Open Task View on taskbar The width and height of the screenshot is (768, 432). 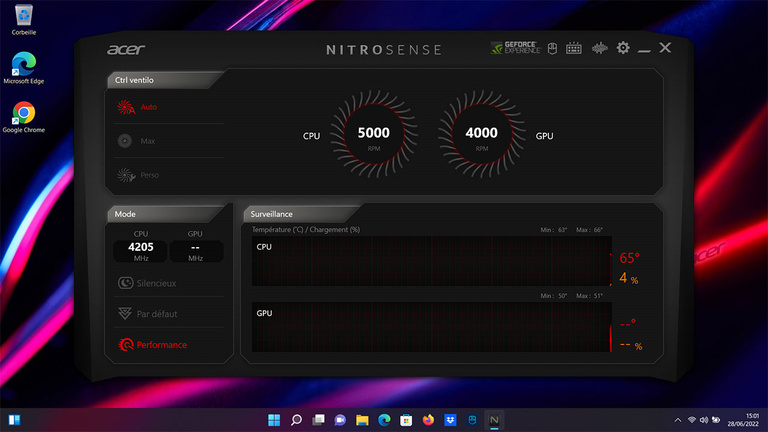(x=318, y=420)
